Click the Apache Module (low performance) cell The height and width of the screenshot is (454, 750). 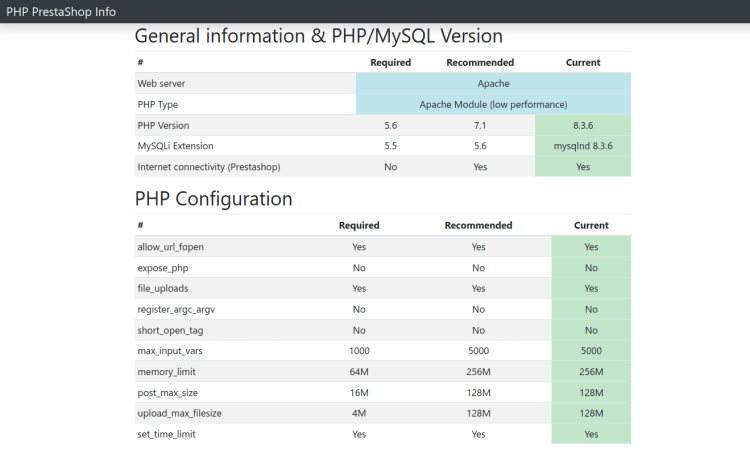point(493,104)
